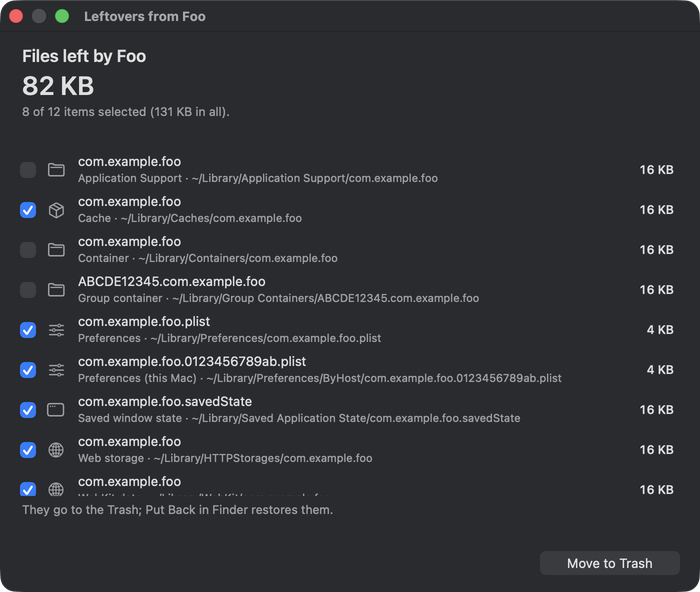Screen dimensions: 700x592
Task: Click the Container folder icon
Action: (x=56, y=250)
